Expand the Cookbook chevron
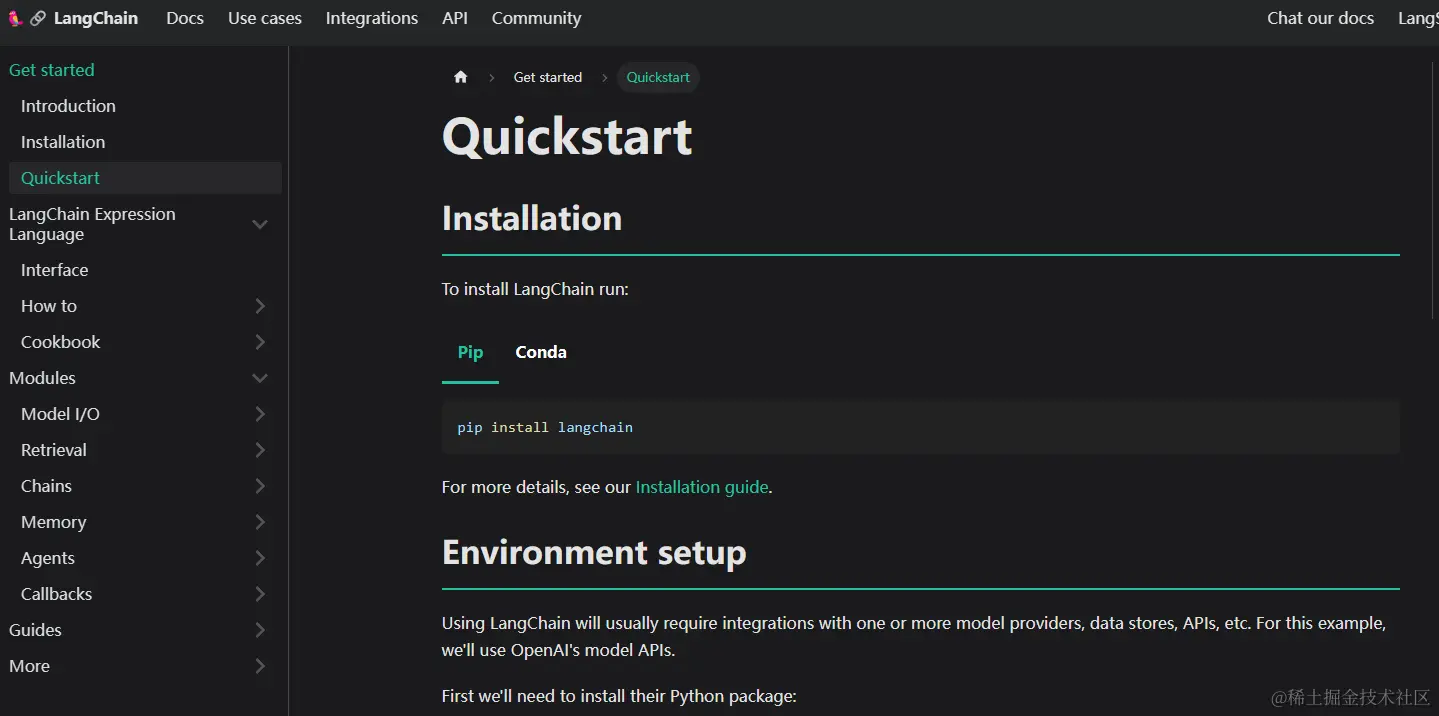The image size is (1439, 716). pyautogui.click(x=260, y=342)
